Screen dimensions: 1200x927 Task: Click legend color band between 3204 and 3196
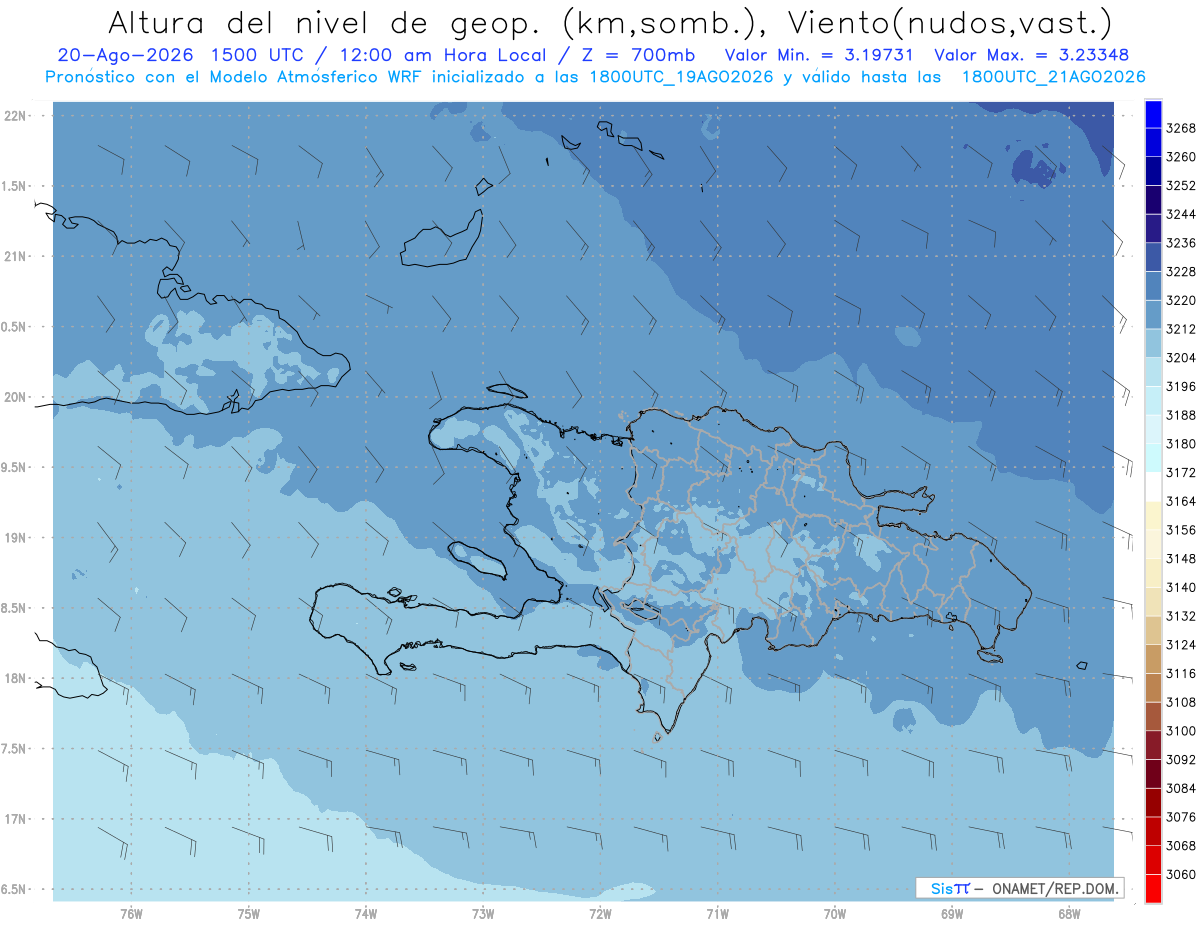(x=1152, y=371)
